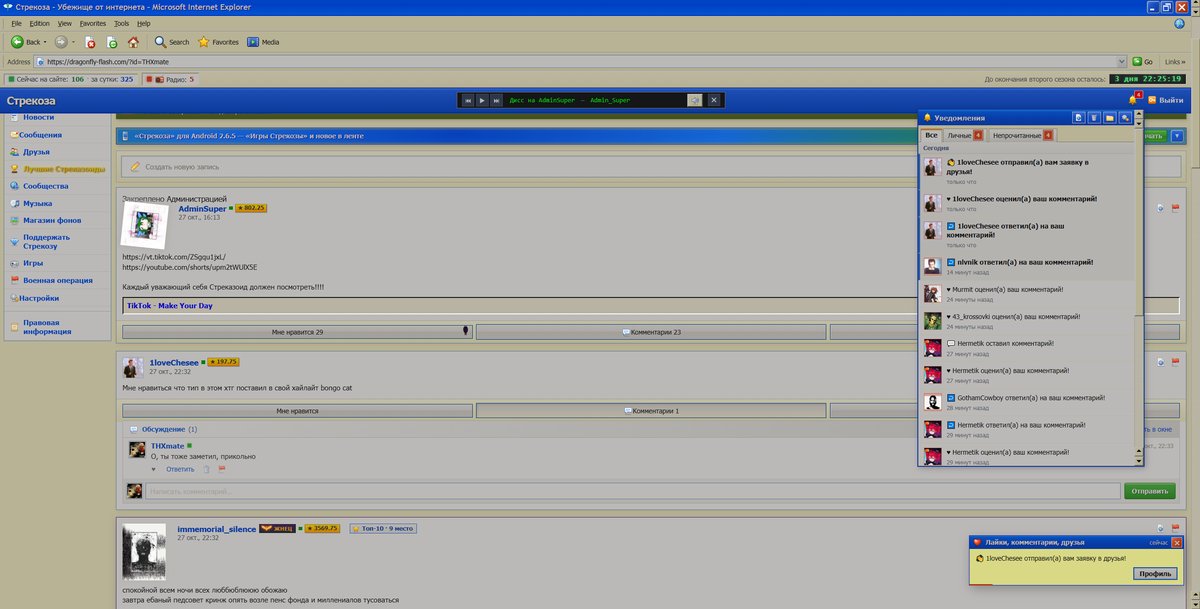Click the trash icon in Уведомления header
This screenshot has height=609, width=1200.
(1094, 117)
